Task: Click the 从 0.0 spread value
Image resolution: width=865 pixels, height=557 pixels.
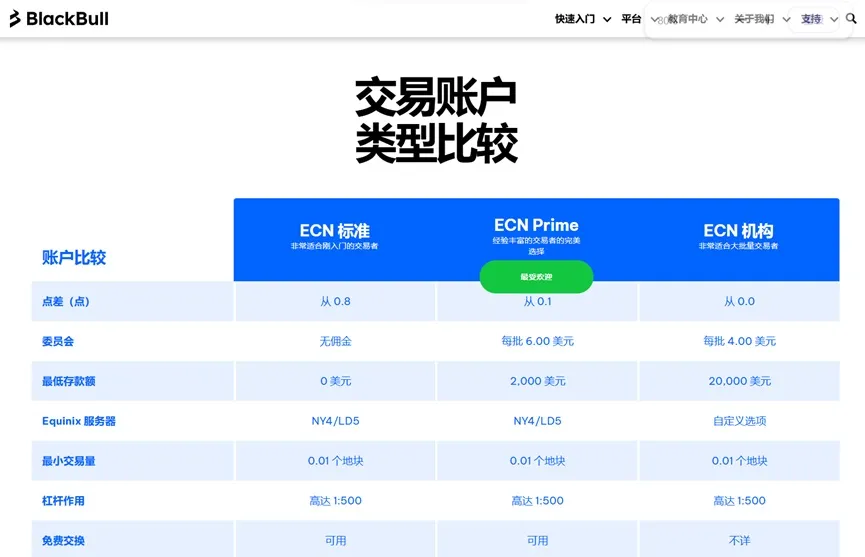Action: (x=739, y=302)
